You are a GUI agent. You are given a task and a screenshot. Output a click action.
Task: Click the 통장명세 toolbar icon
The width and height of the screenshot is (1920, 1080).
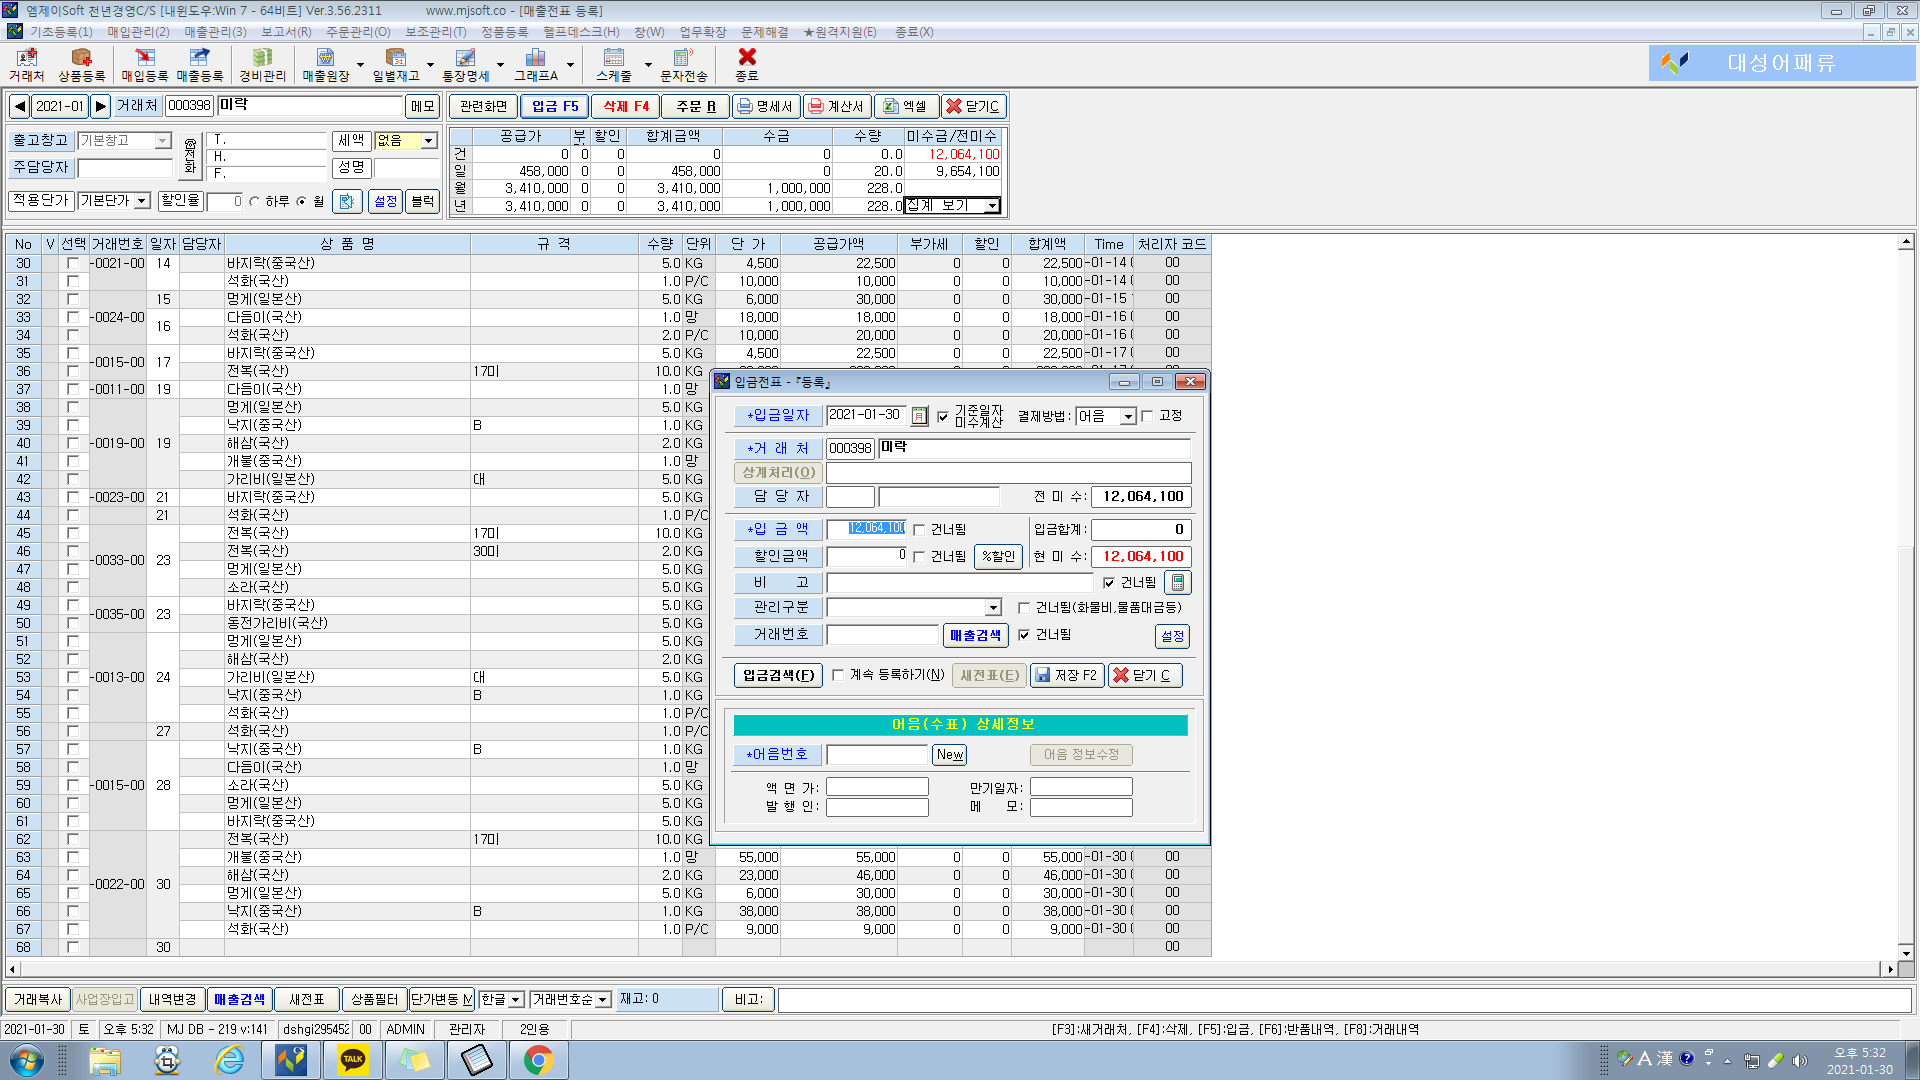465,64
